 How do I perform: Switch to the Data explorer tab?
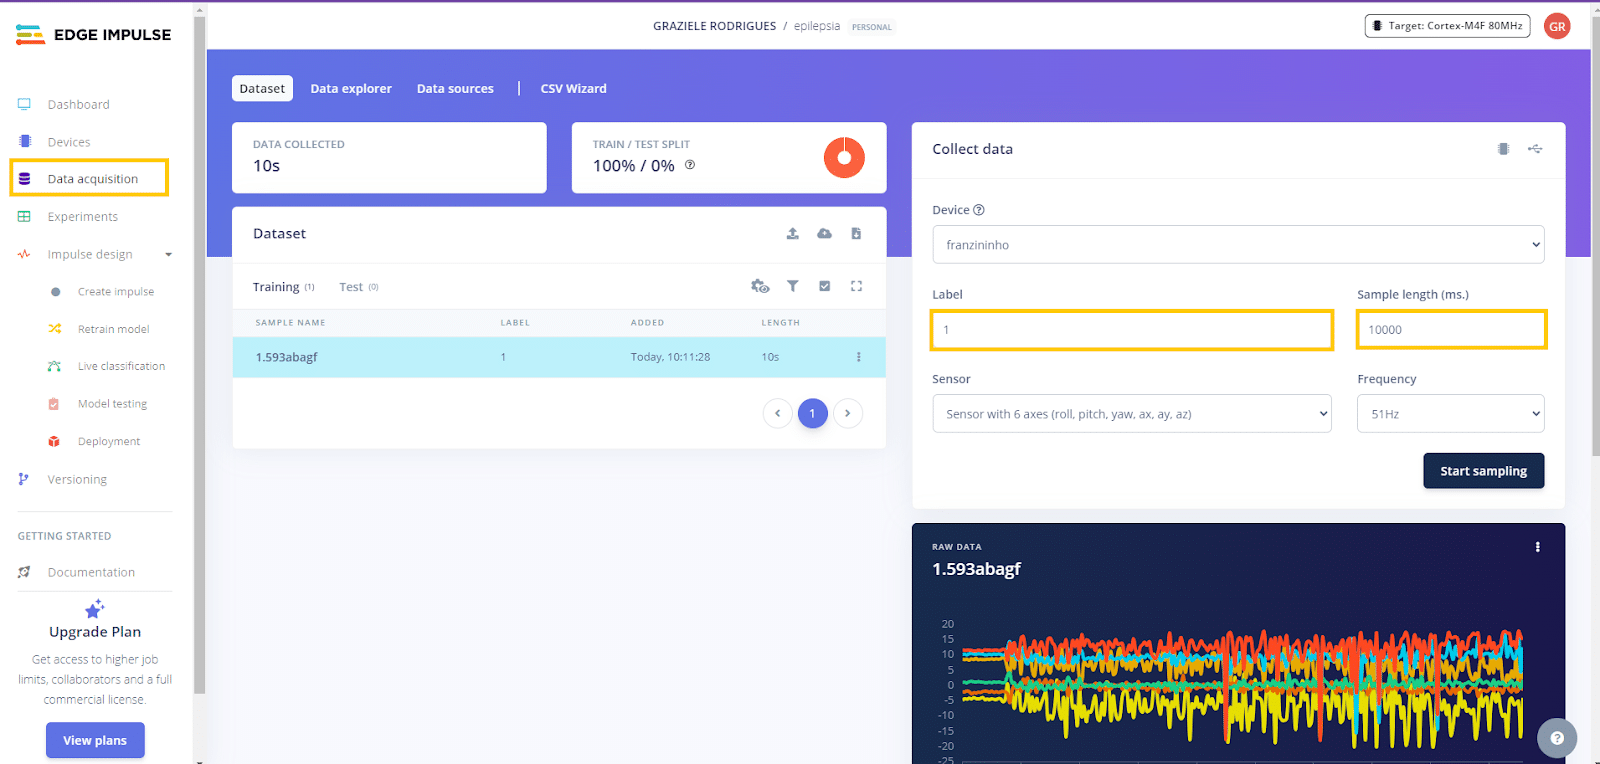[x=351, y=89]
